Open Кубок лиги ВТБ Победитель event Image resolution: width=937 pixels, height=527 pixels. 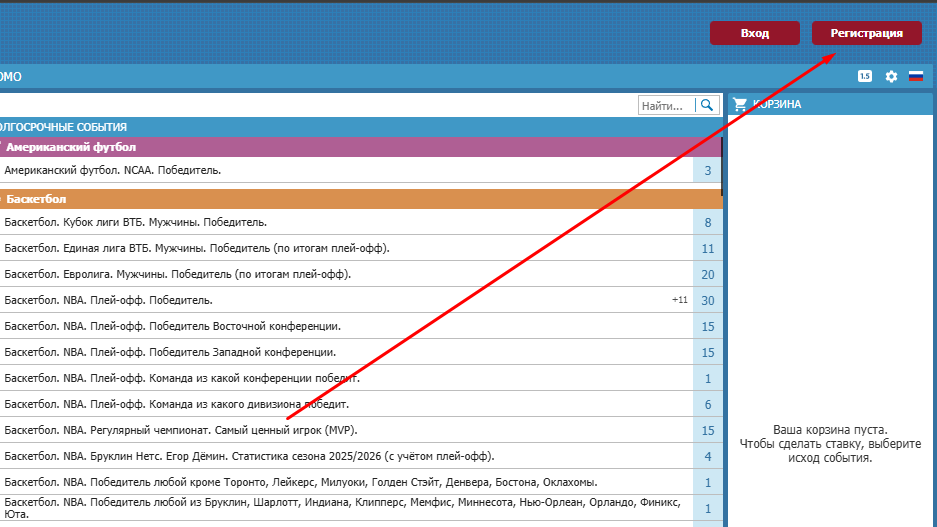pyautogui.click(x=136, y=222)
